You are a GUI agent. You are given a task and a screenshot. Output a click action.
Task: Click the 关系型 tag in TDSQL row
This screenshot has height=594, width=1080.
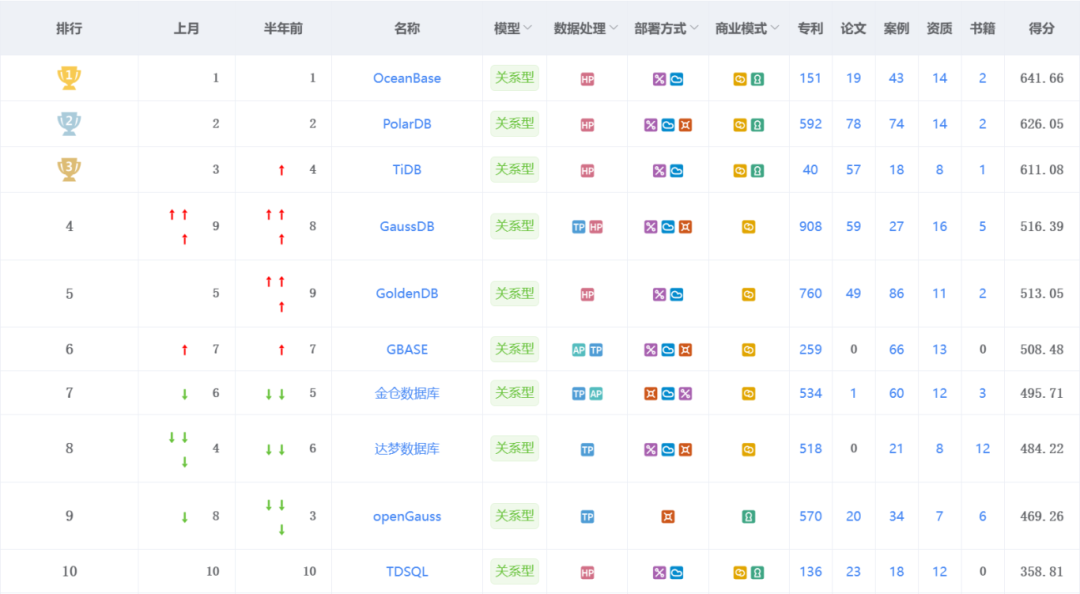point(515,571)
